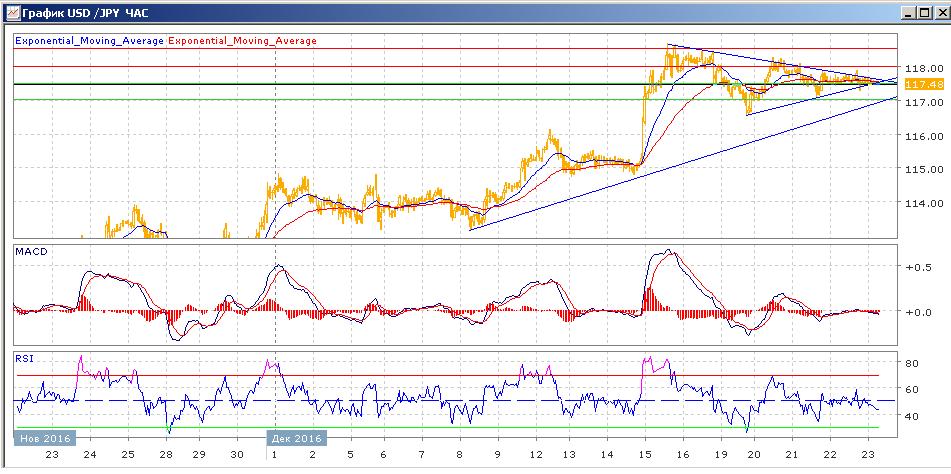Image resolution: width=951 pixels, height=474 pixels.
Task: Click the 'Дек 2016' month marker
Action: [296, 438]
